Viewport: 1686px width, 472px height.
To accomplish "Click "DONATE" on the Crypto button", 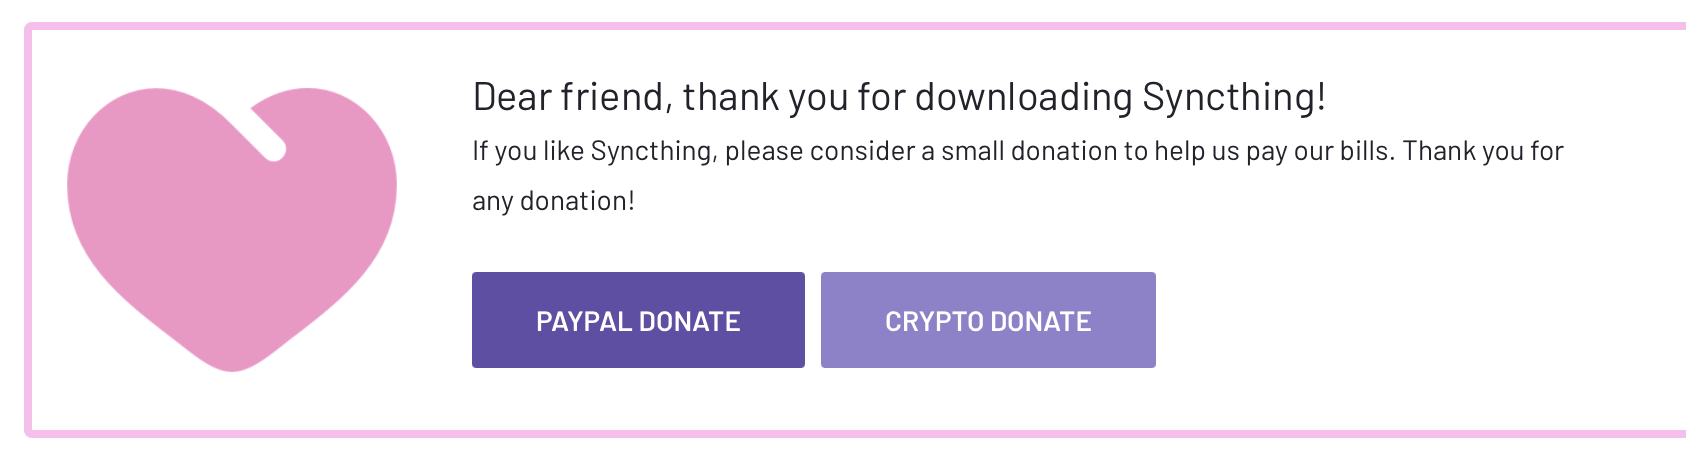I will pos(1041,321).
